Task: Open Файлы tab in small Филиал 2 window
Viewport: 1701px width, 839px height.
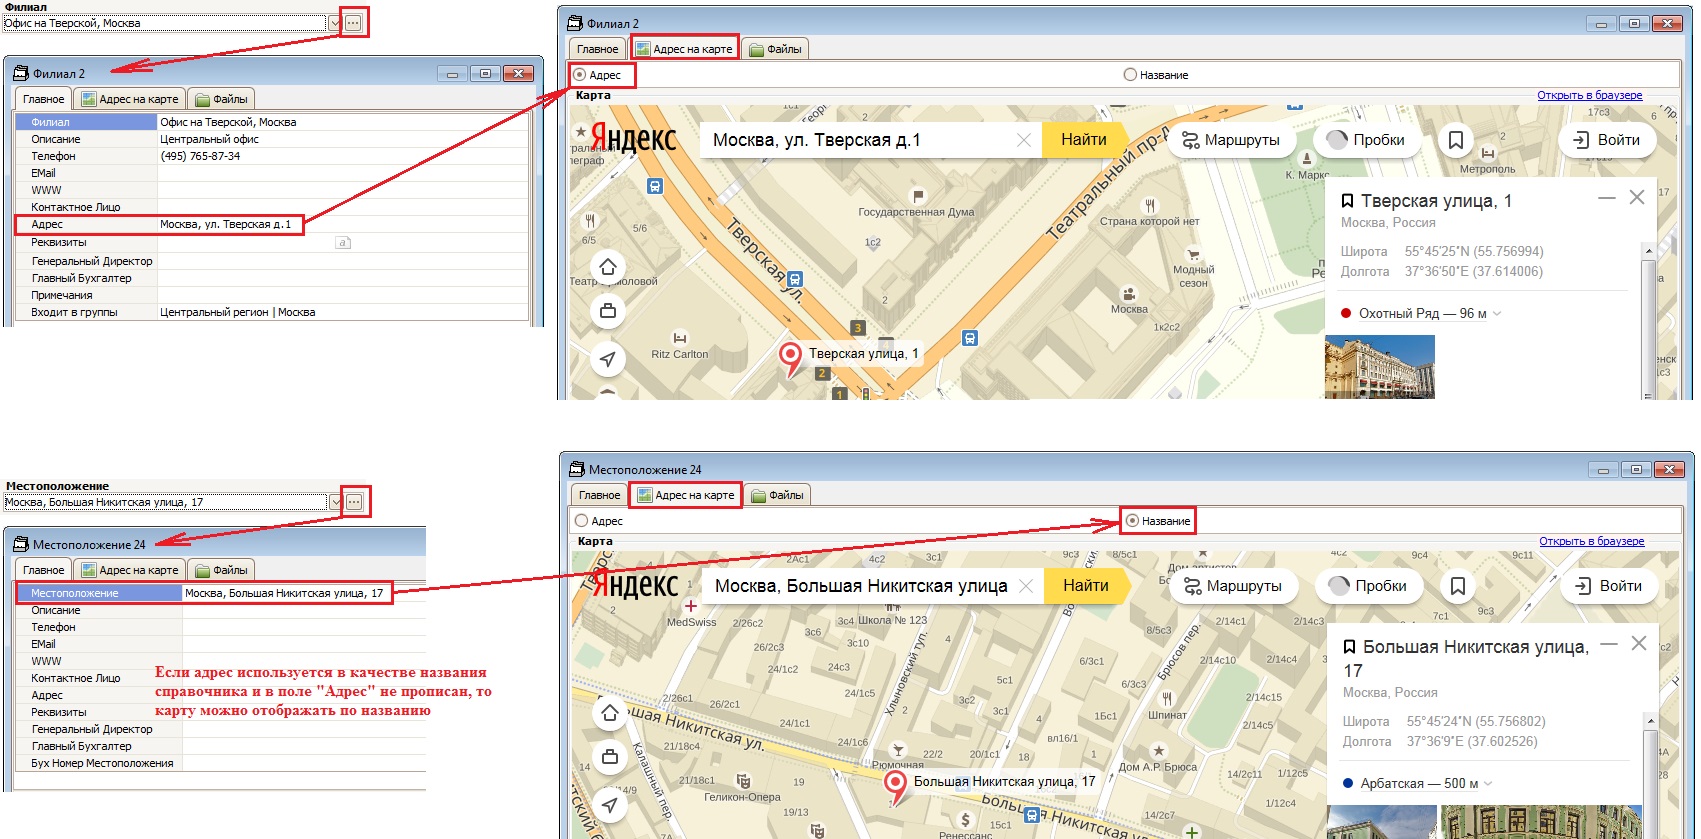Action: [221, 99]
